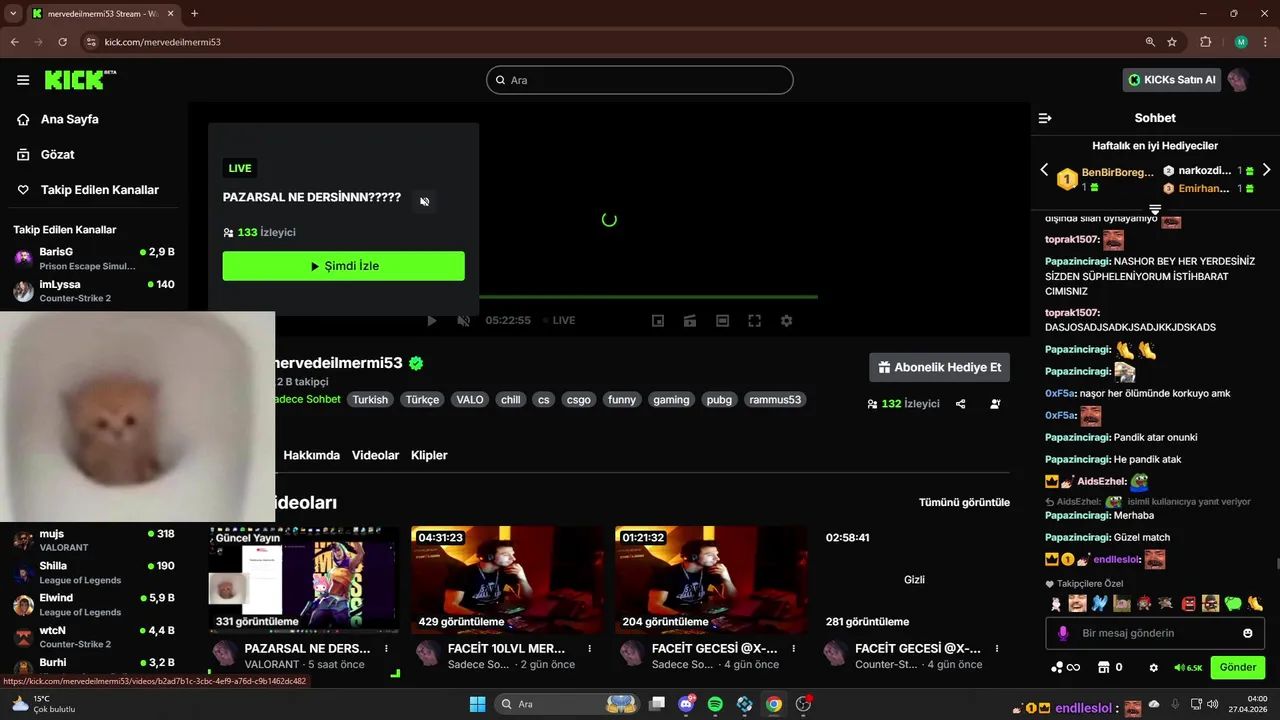Open Shilla League of Legends channel
This screenshot has width=1280, height=720.
tap(94, 573)
